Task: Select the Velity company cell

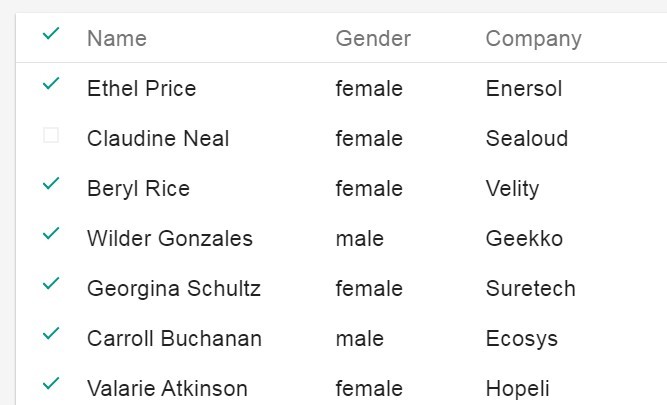Action: [x=512, y=189]
